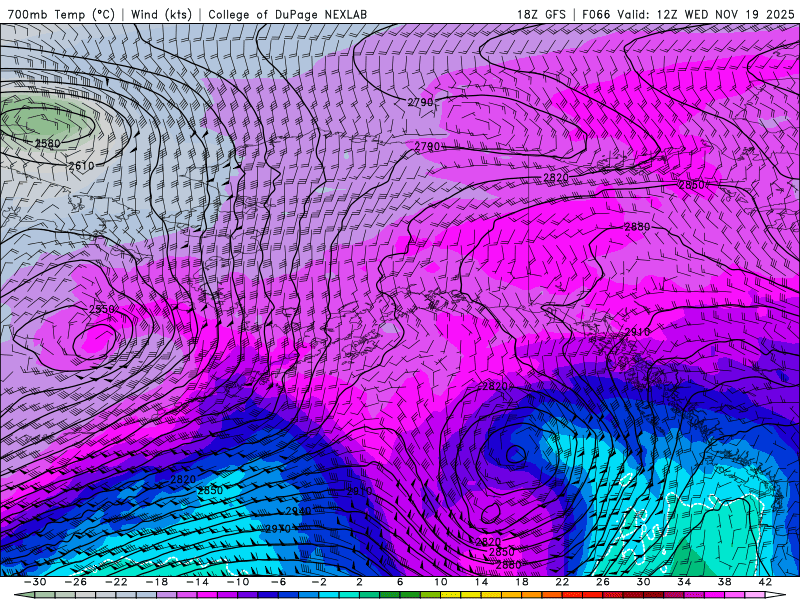The height and width of the screenshot is (600, 800).
Task: Select the 38 colorbar value
Action: 724,582
